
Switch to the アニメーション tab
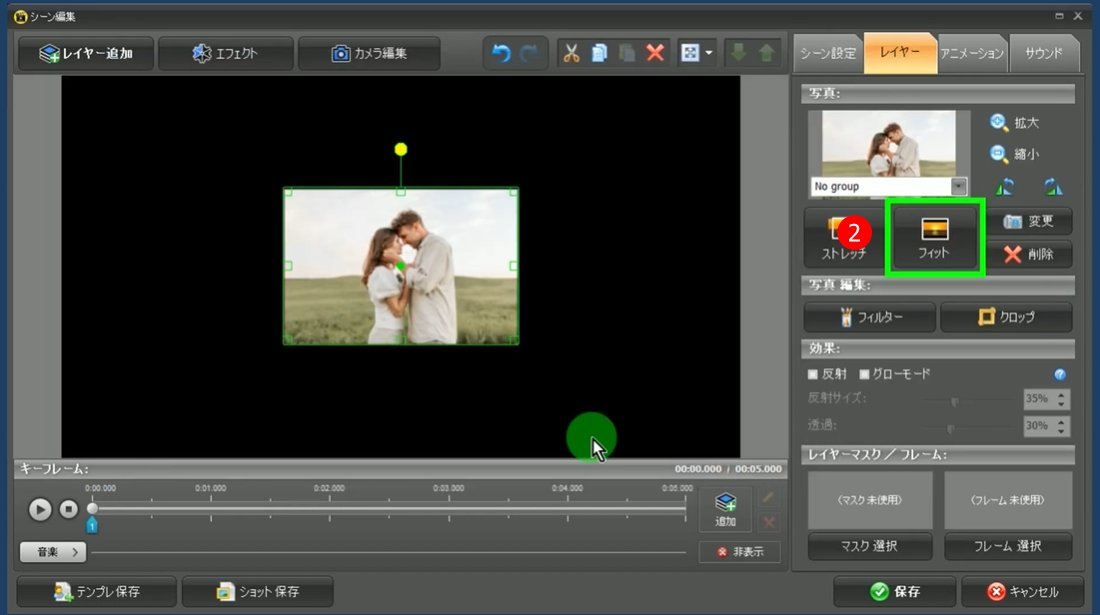tap(971, 53)
